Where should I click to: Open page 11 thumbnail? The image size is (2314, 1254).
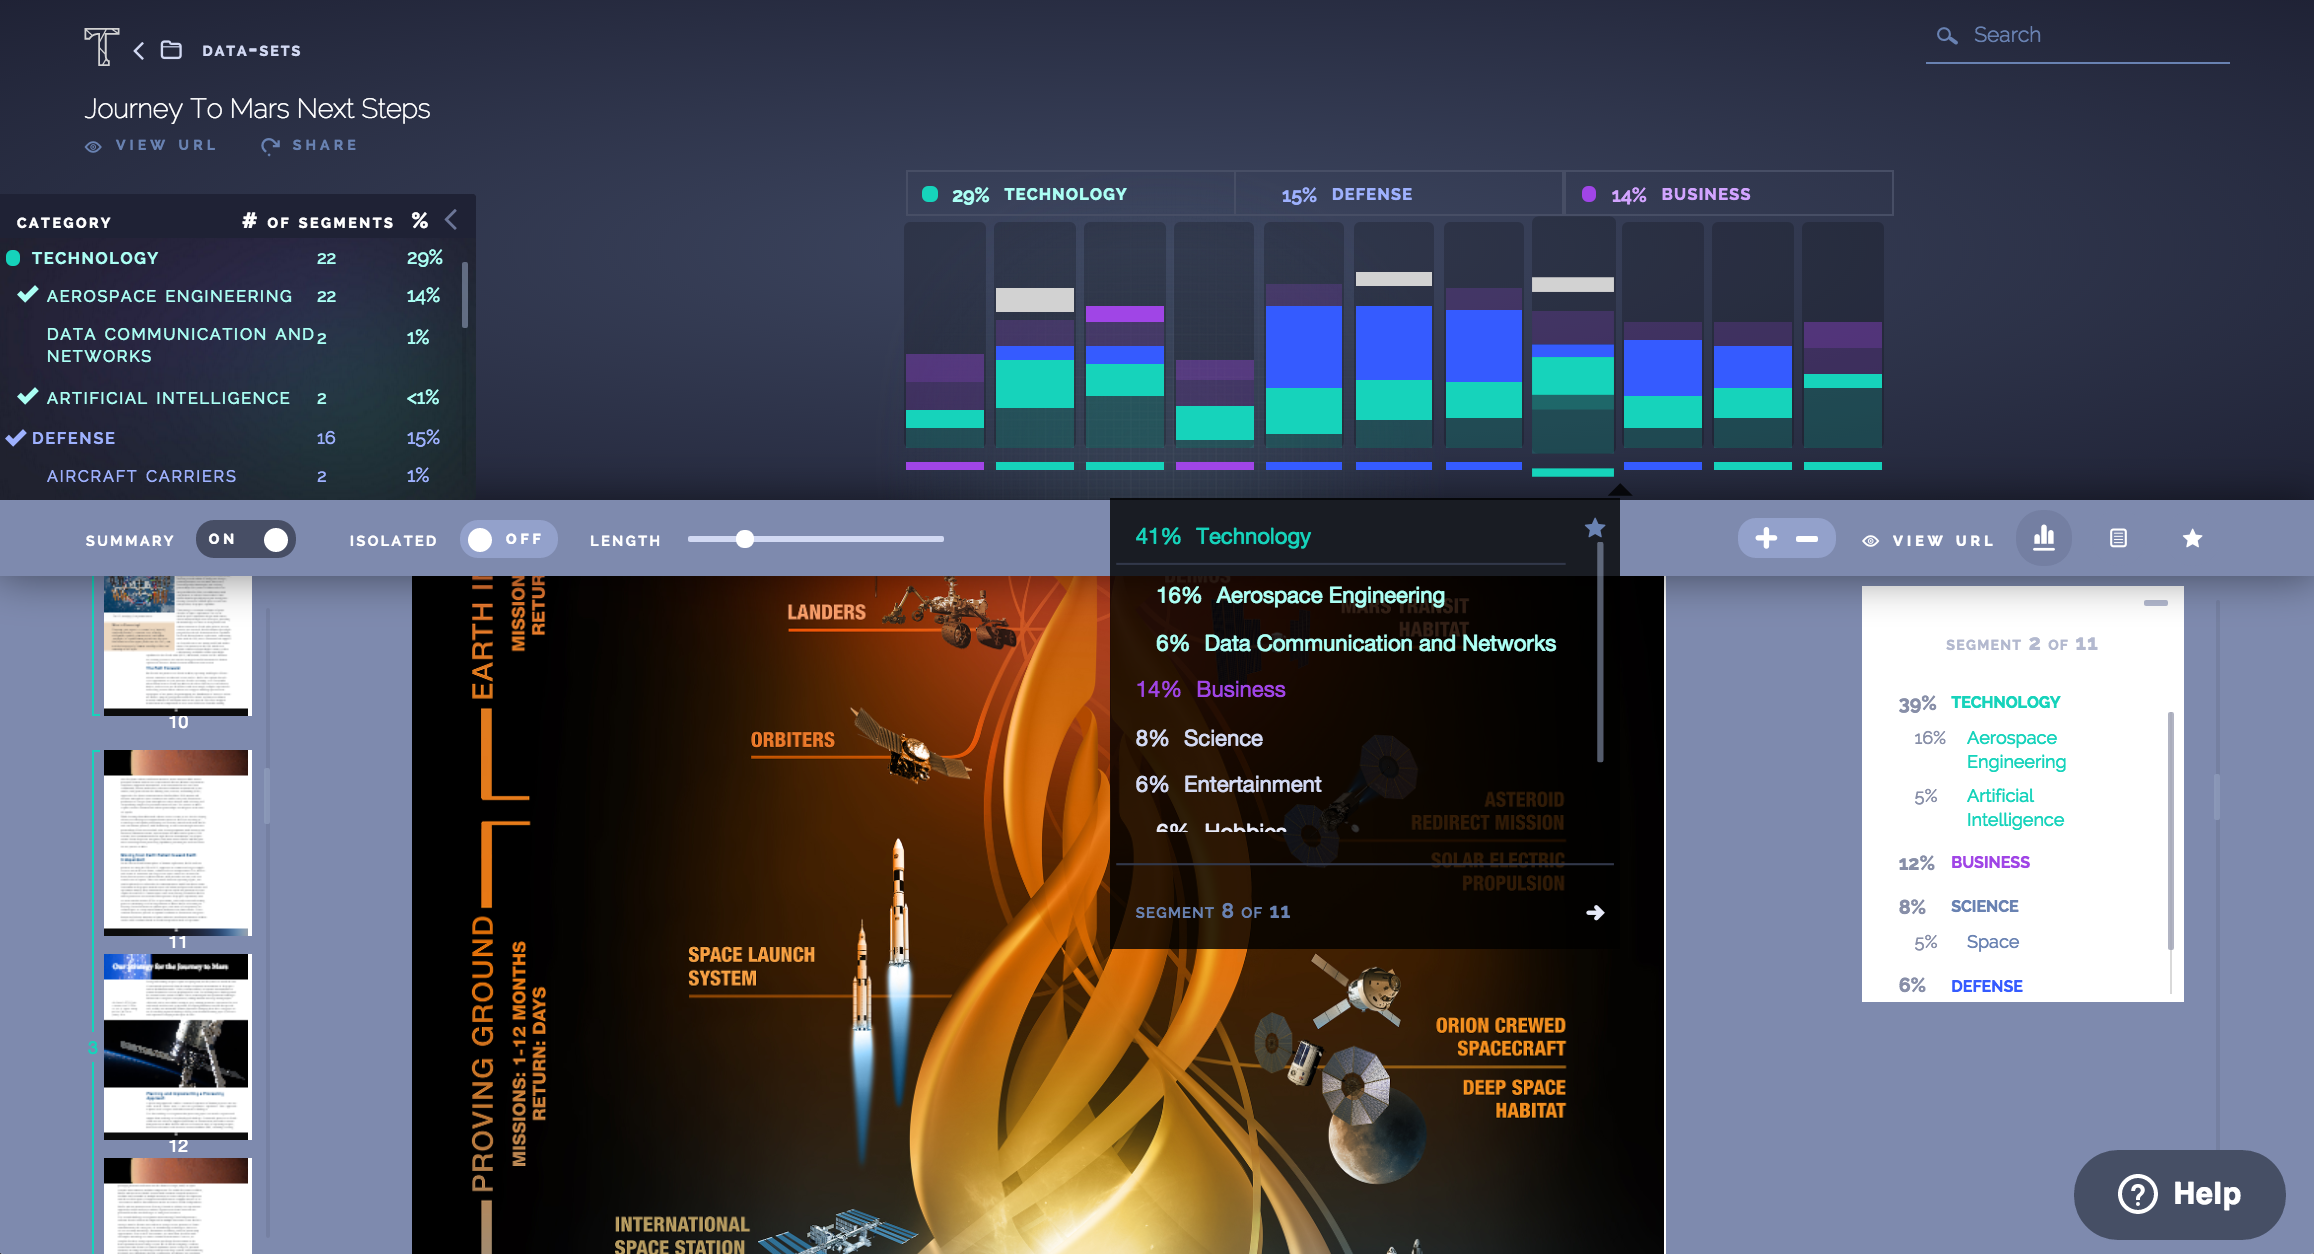177,842
